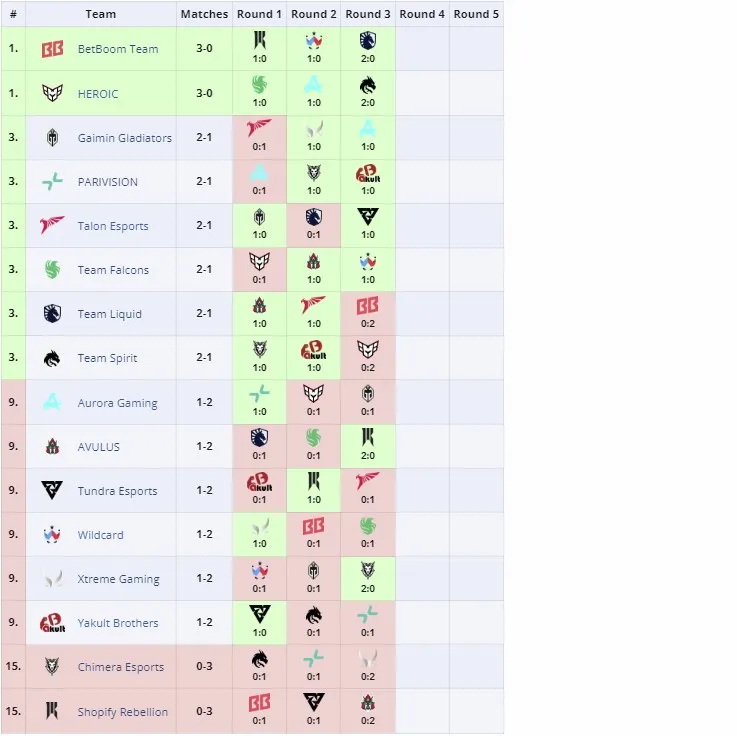The height and width of the screenshot is (736, 737).
Task: Click the Yakult Brothers logo in team column
Action: coord(52,623)
